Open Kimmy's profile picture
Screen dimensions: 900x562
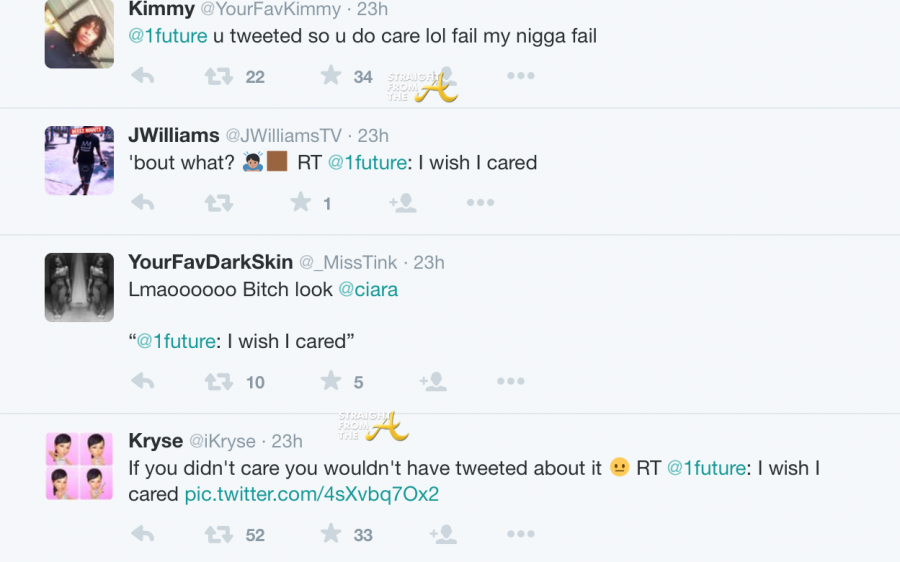point(79,34)
